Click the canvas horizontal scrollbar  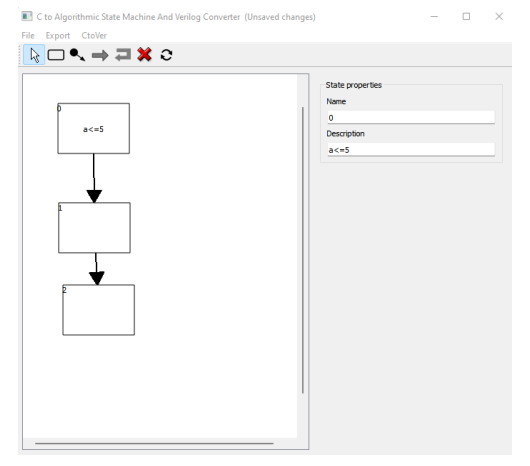[x=154, y=443]
